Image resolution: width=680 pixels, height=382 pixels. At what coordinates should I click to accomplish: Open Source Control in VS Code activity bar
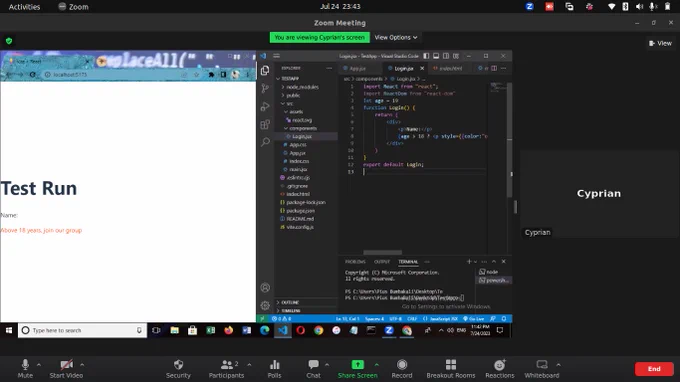265,88
